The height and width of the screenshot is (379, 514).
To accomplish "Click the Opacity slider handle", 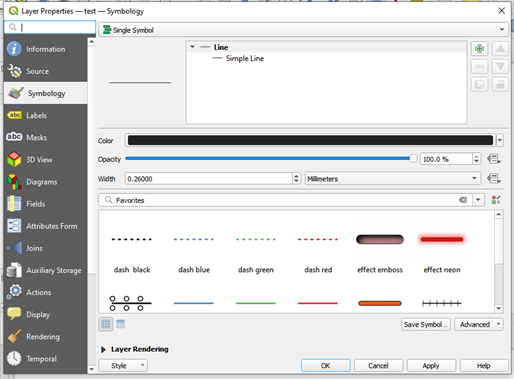I will pos(413,159).
